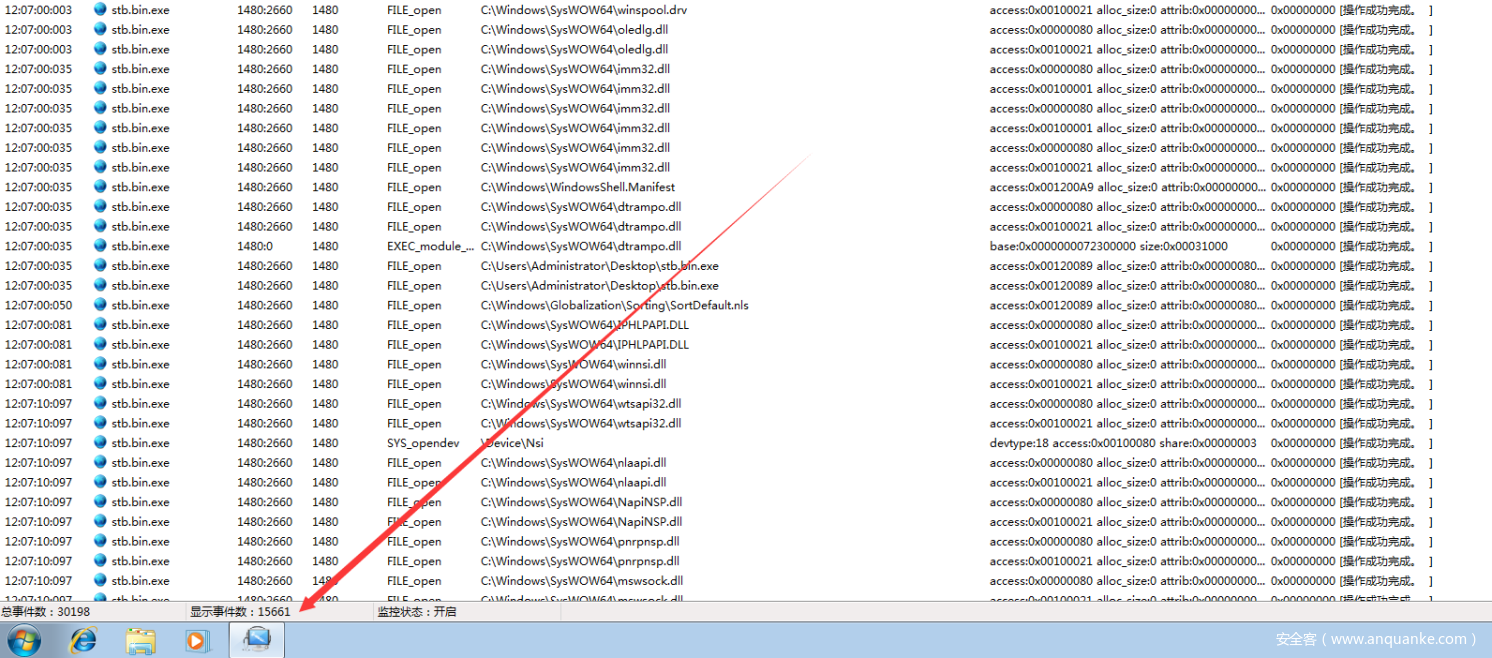Select pnrpnsp.dll path with access:0x00100021
This screenshot has height=658, width=1492.
[x=579, y=561]
